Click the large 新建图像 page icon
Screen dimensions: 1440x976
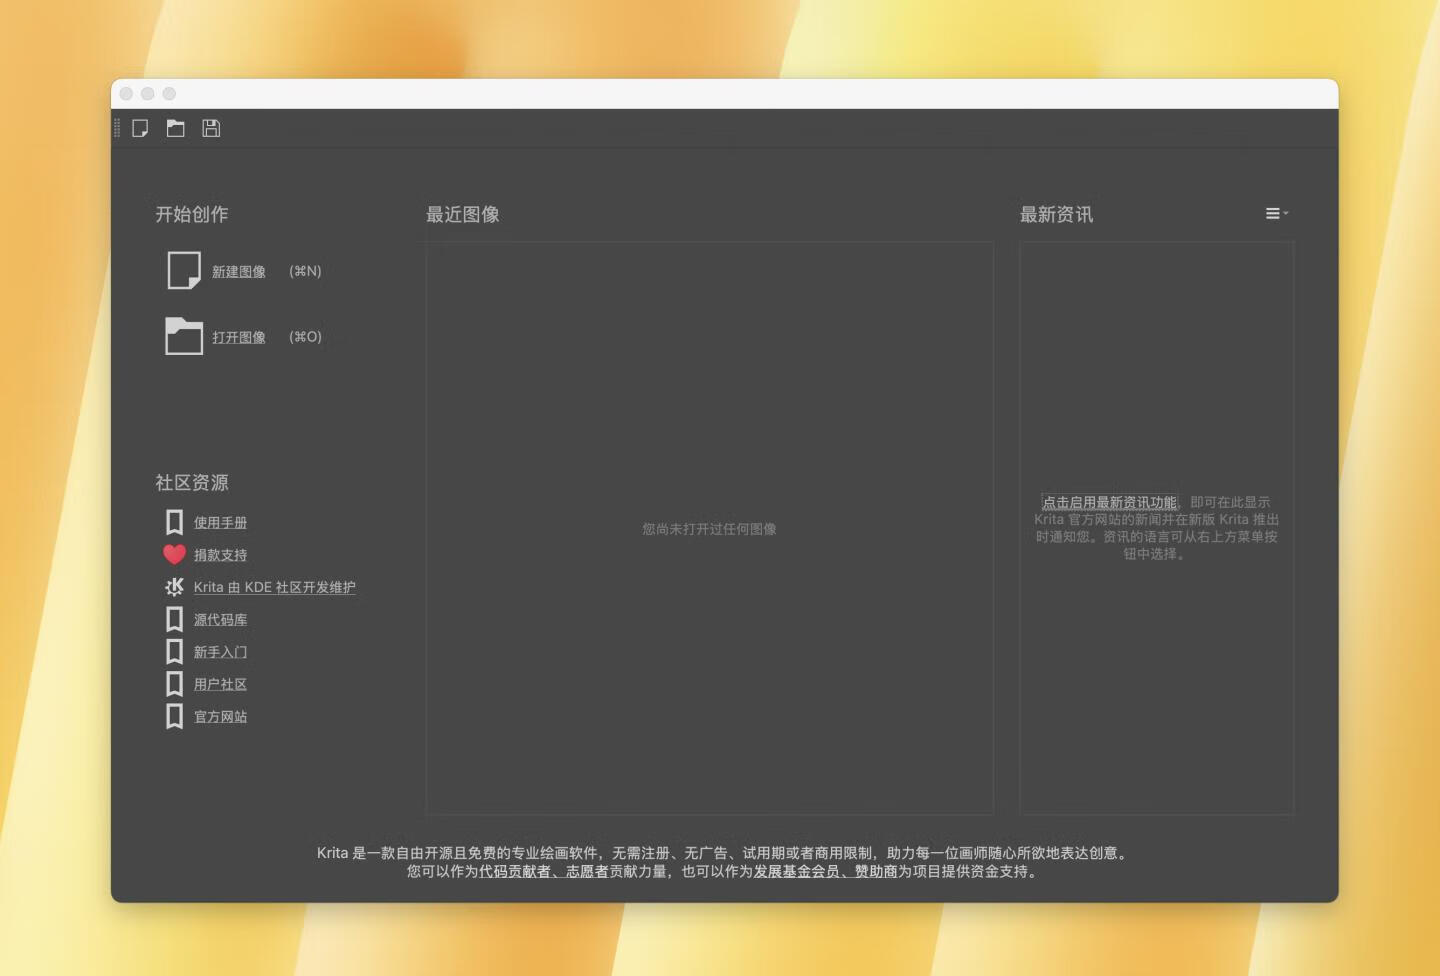click(x=184, y=271)
